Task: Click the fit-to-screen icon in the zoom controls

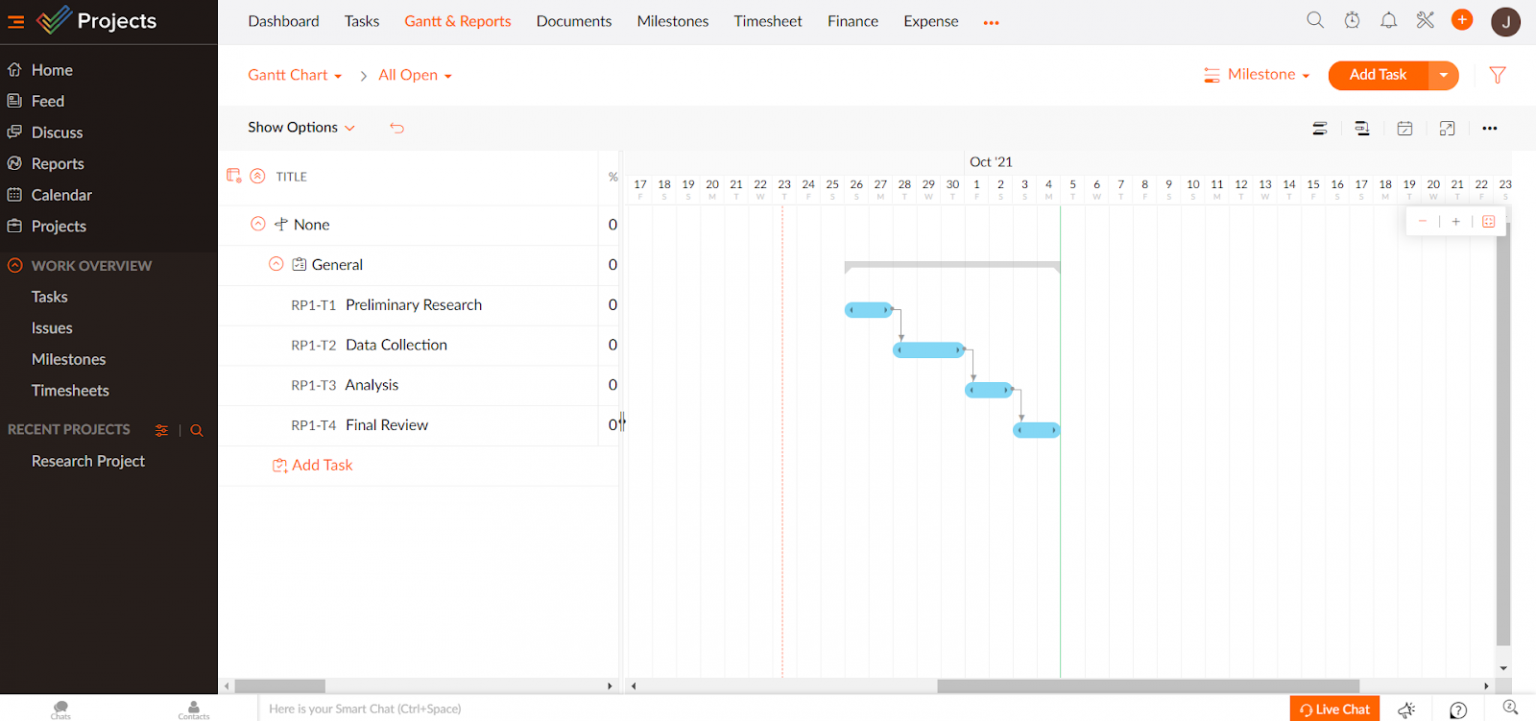Action: 1489,221
